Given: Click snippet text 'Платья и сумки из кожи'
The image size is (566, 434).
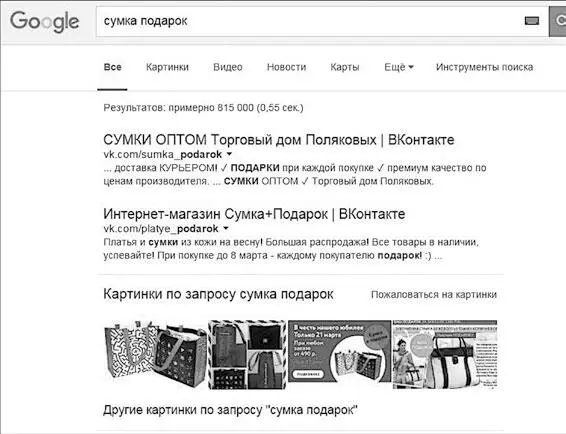Looking at the screenshot, I should [x=163, y=242].
